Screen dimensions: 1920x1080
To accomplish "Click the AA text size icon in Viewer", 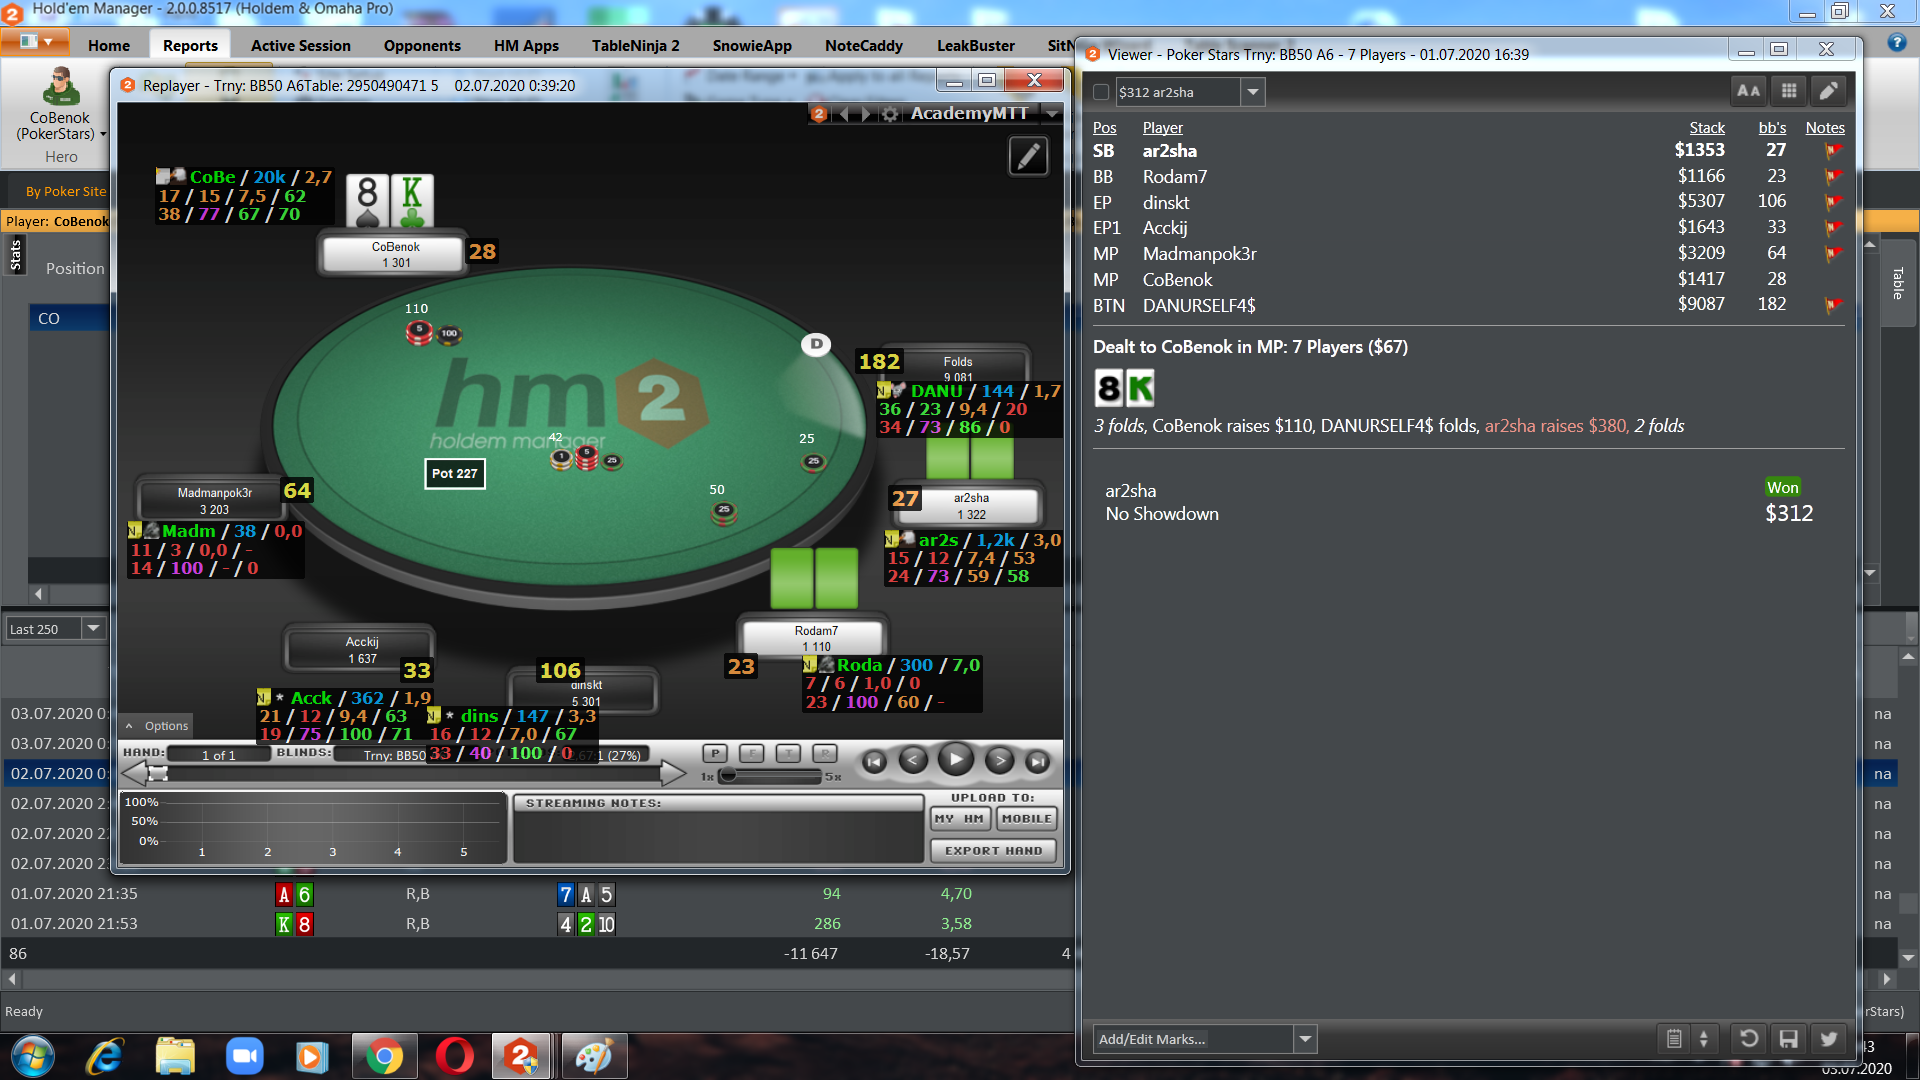I will click(1748, 91).
